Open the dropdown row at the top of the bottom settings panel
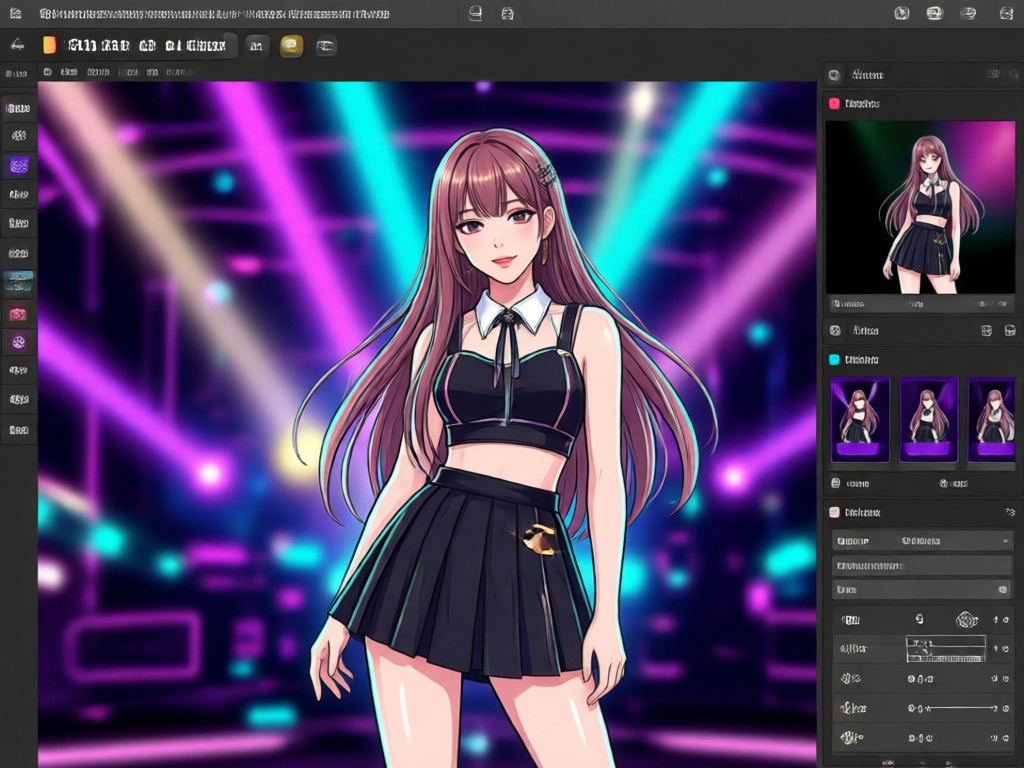This screenshot has width=1024, height=768. 922,541
